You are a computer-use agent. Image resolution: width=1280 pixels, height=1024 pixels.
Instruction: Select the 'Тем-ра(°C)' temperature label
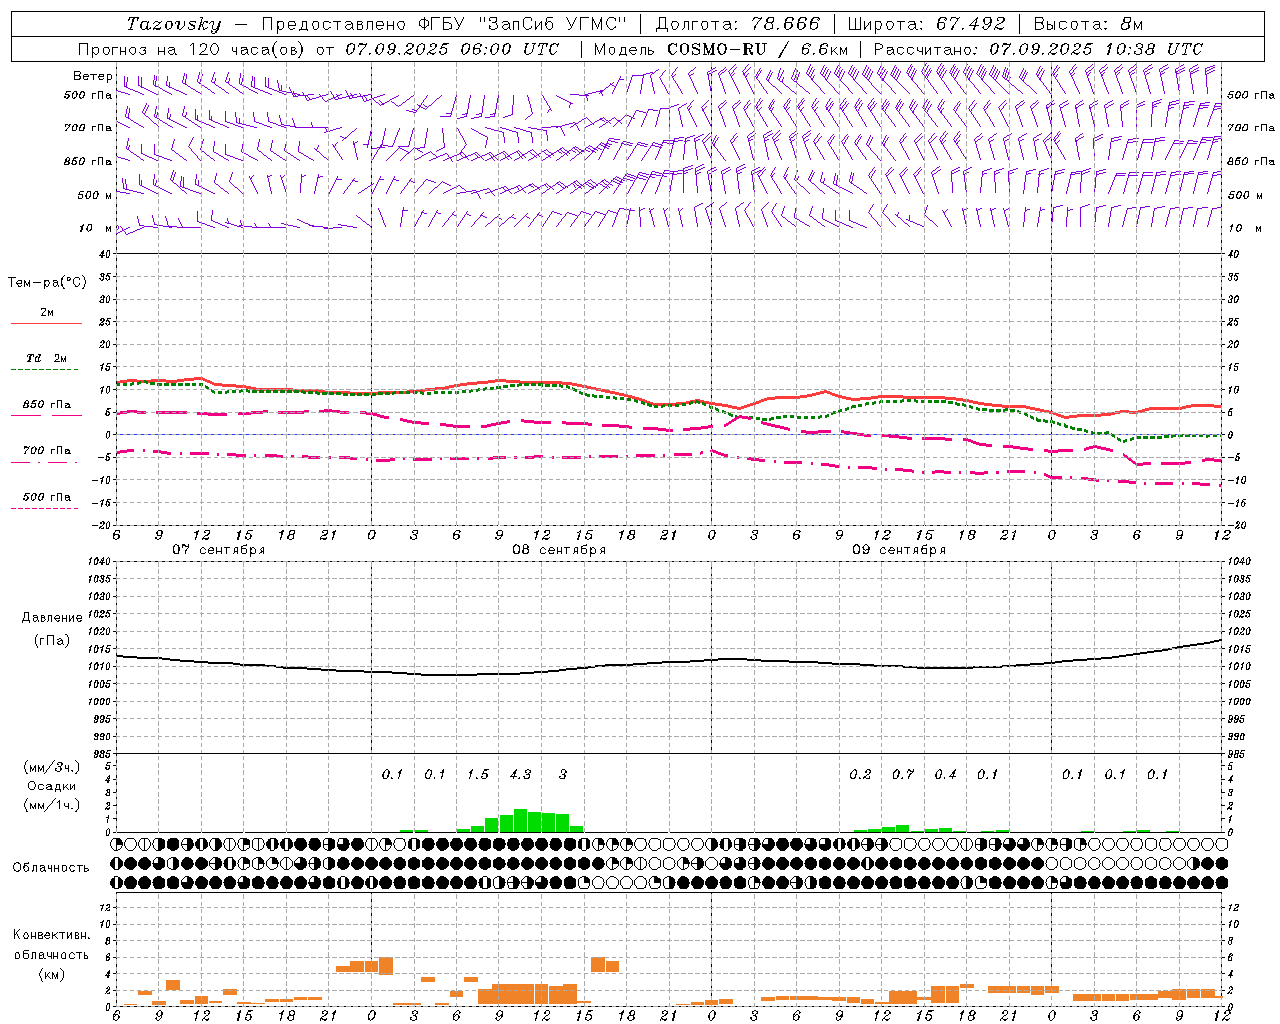pyautogui.click(x=47, y=283)
